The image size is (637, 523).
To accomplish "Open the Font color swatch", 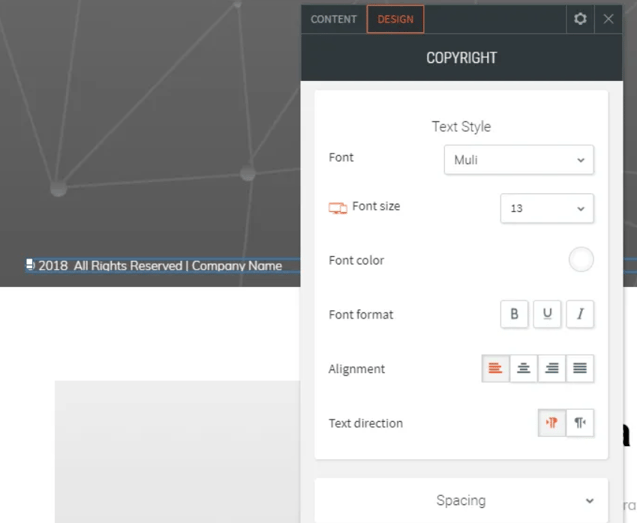I will coord(581,260).
